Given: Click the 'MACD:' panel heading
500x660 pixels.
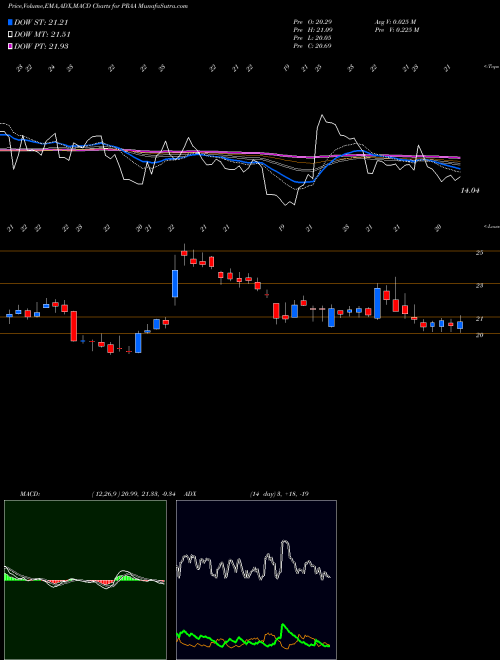Looking at the screenshot, I should click(30, 494).
